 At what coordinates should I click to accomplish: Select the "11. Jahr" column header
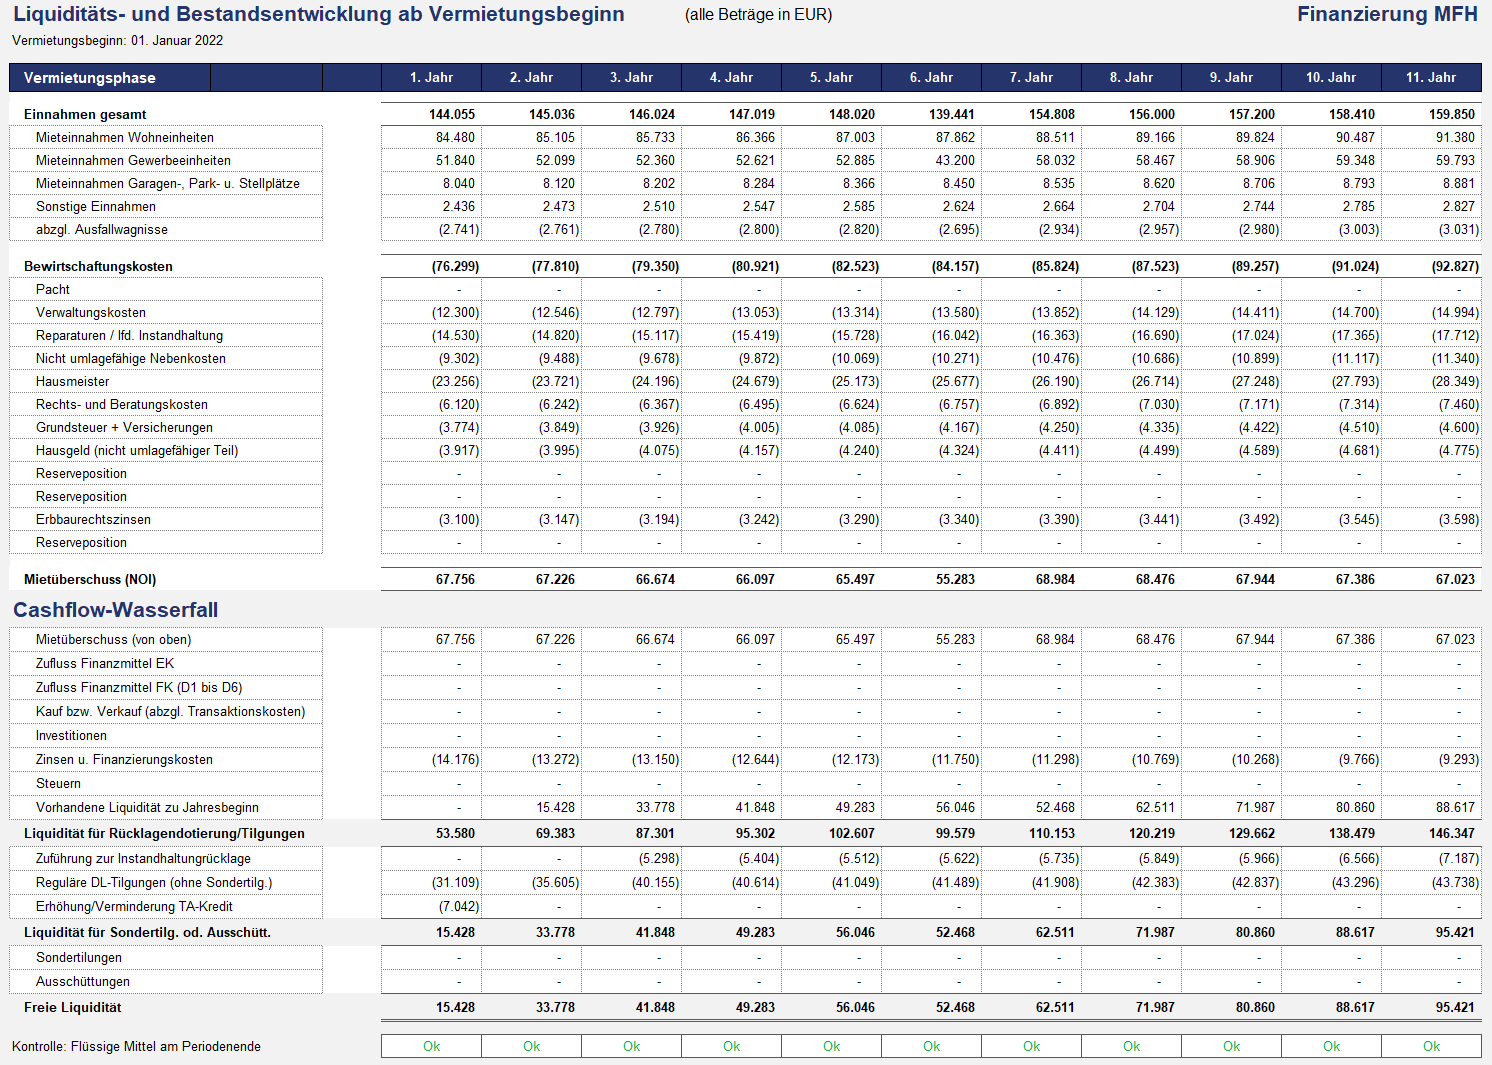[1431, 77]
